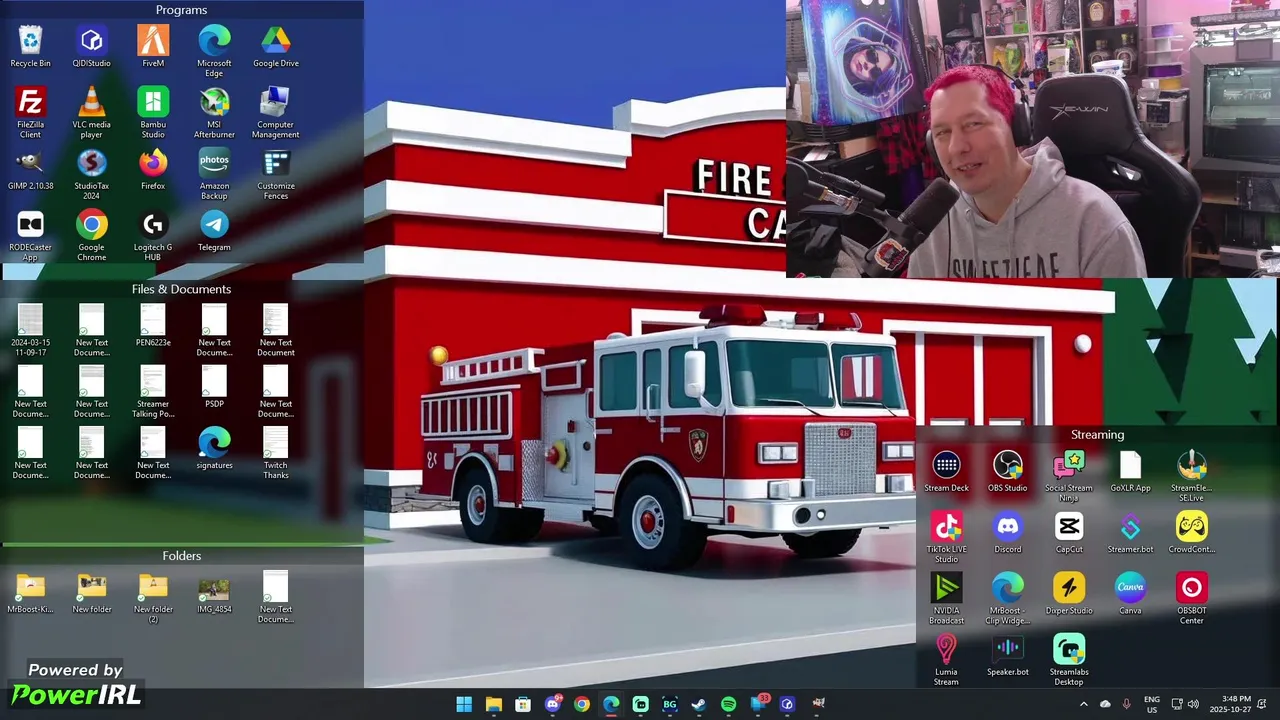Switch to Chrome on the taskbar
The height and width of the screenshot is (720, 1280).
pyautogui.click(x=582, y=704)
